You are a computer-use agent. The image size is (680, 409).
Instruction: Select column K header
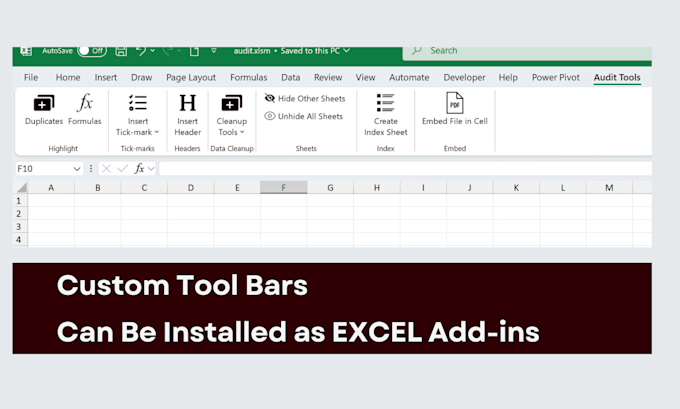pos(516,187)
